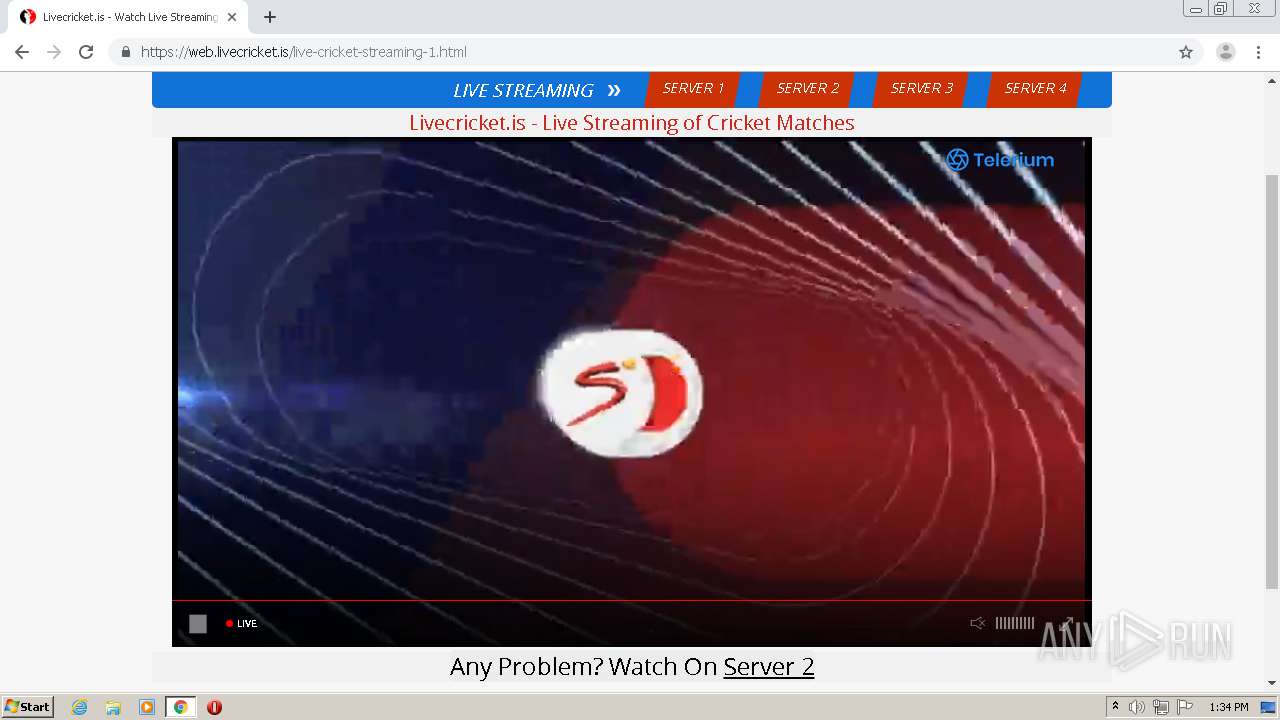This screenshot has height=720, width=1280.
Task: Click the video seek progress line
Action: pyautogui.click(x=631, y=601)
